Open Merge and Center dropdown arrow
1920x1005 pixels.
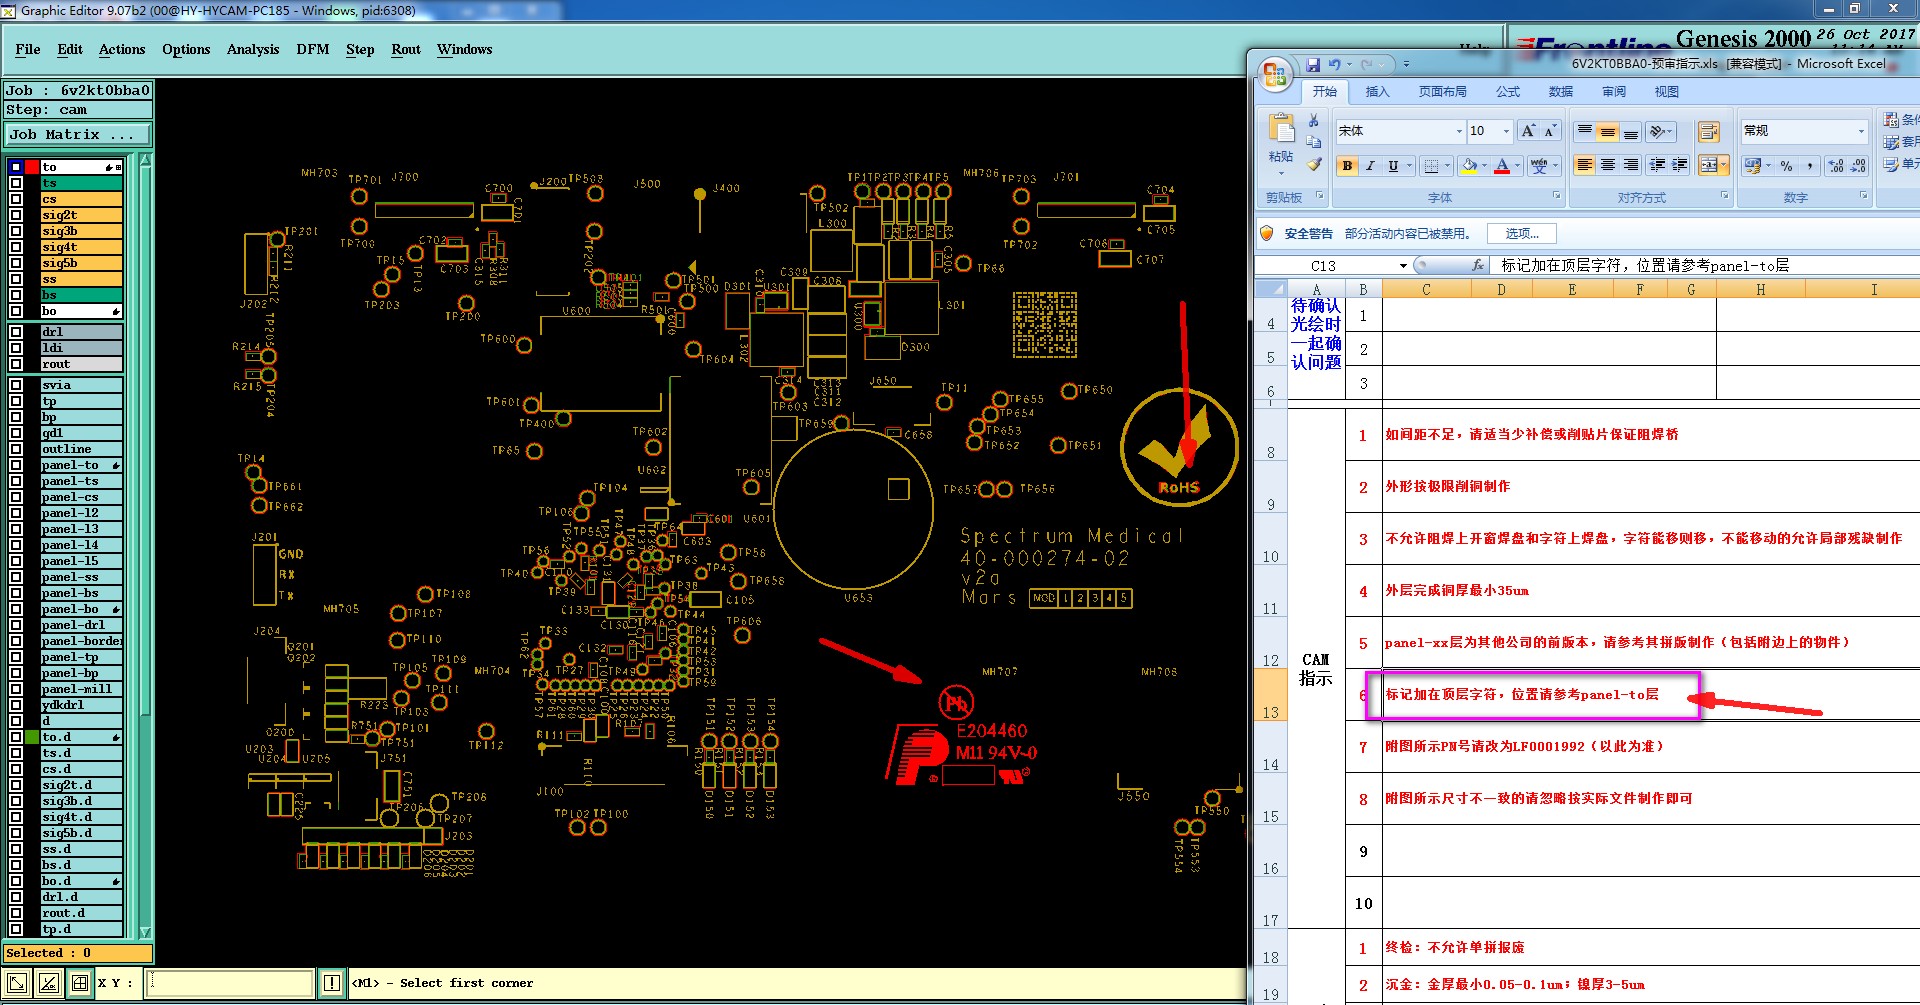click(x=1725, y=165)
